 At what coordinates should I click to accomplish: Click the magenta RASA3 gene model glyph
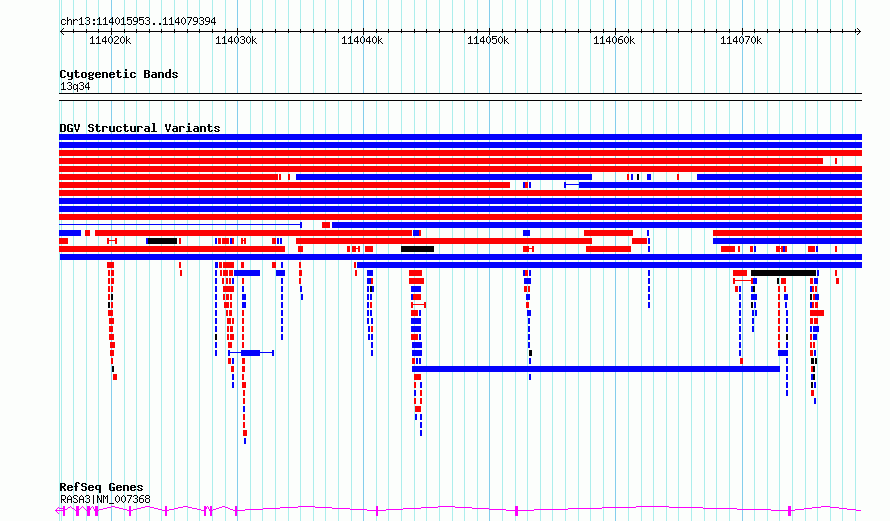coord(458,510)
